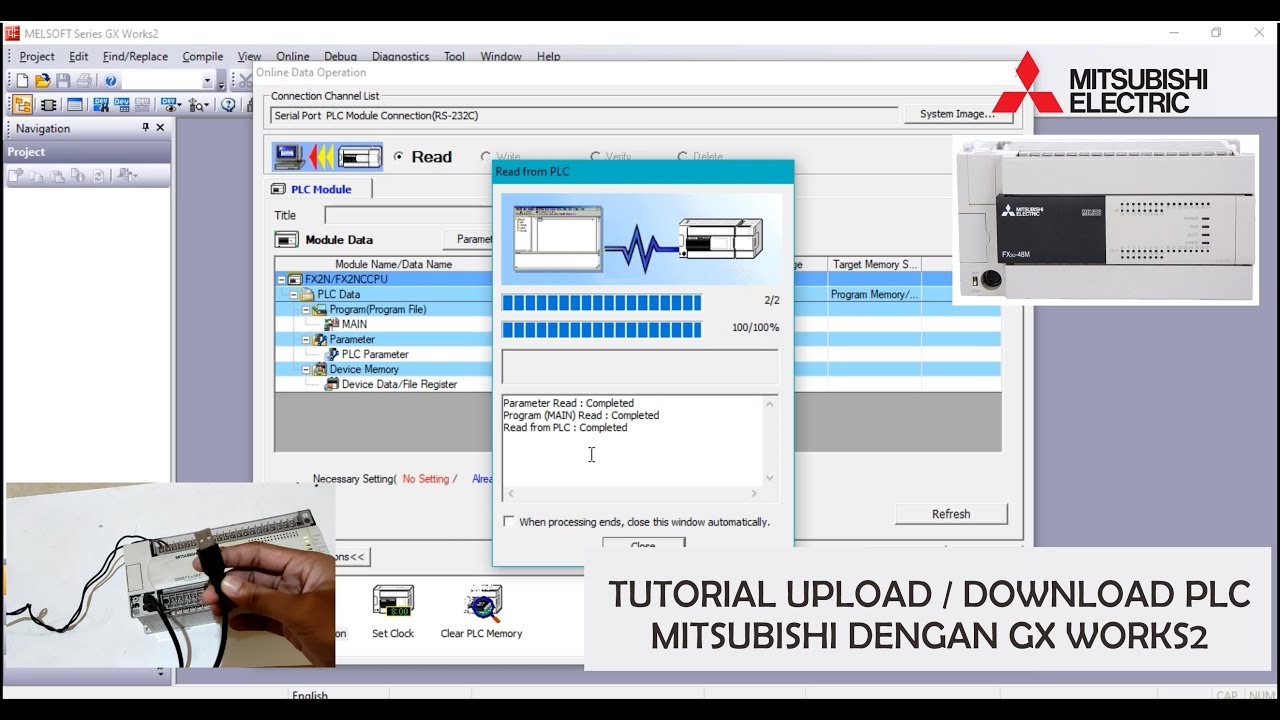Enable auto-close when processing ends checkbox
The width and height of the screenshot is (1280, 720).
[509, 522]
